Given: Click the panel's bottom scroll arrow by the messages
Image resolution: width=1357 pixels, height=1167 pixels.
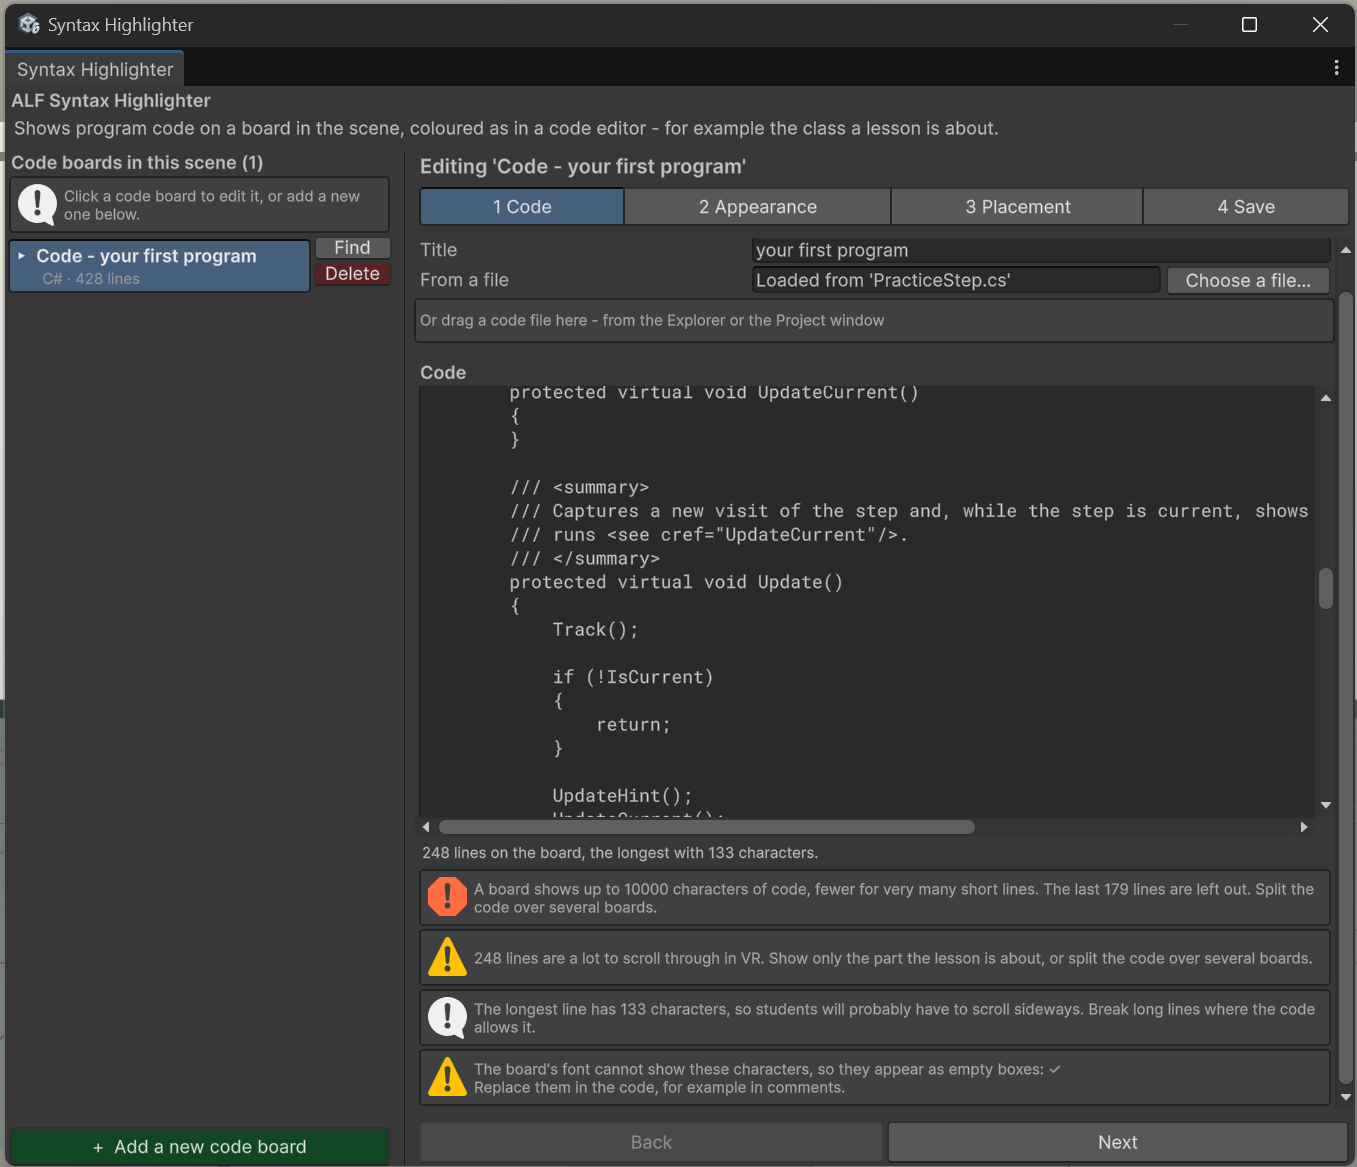Looking at the screenshot, I should pos(1346,1097).
